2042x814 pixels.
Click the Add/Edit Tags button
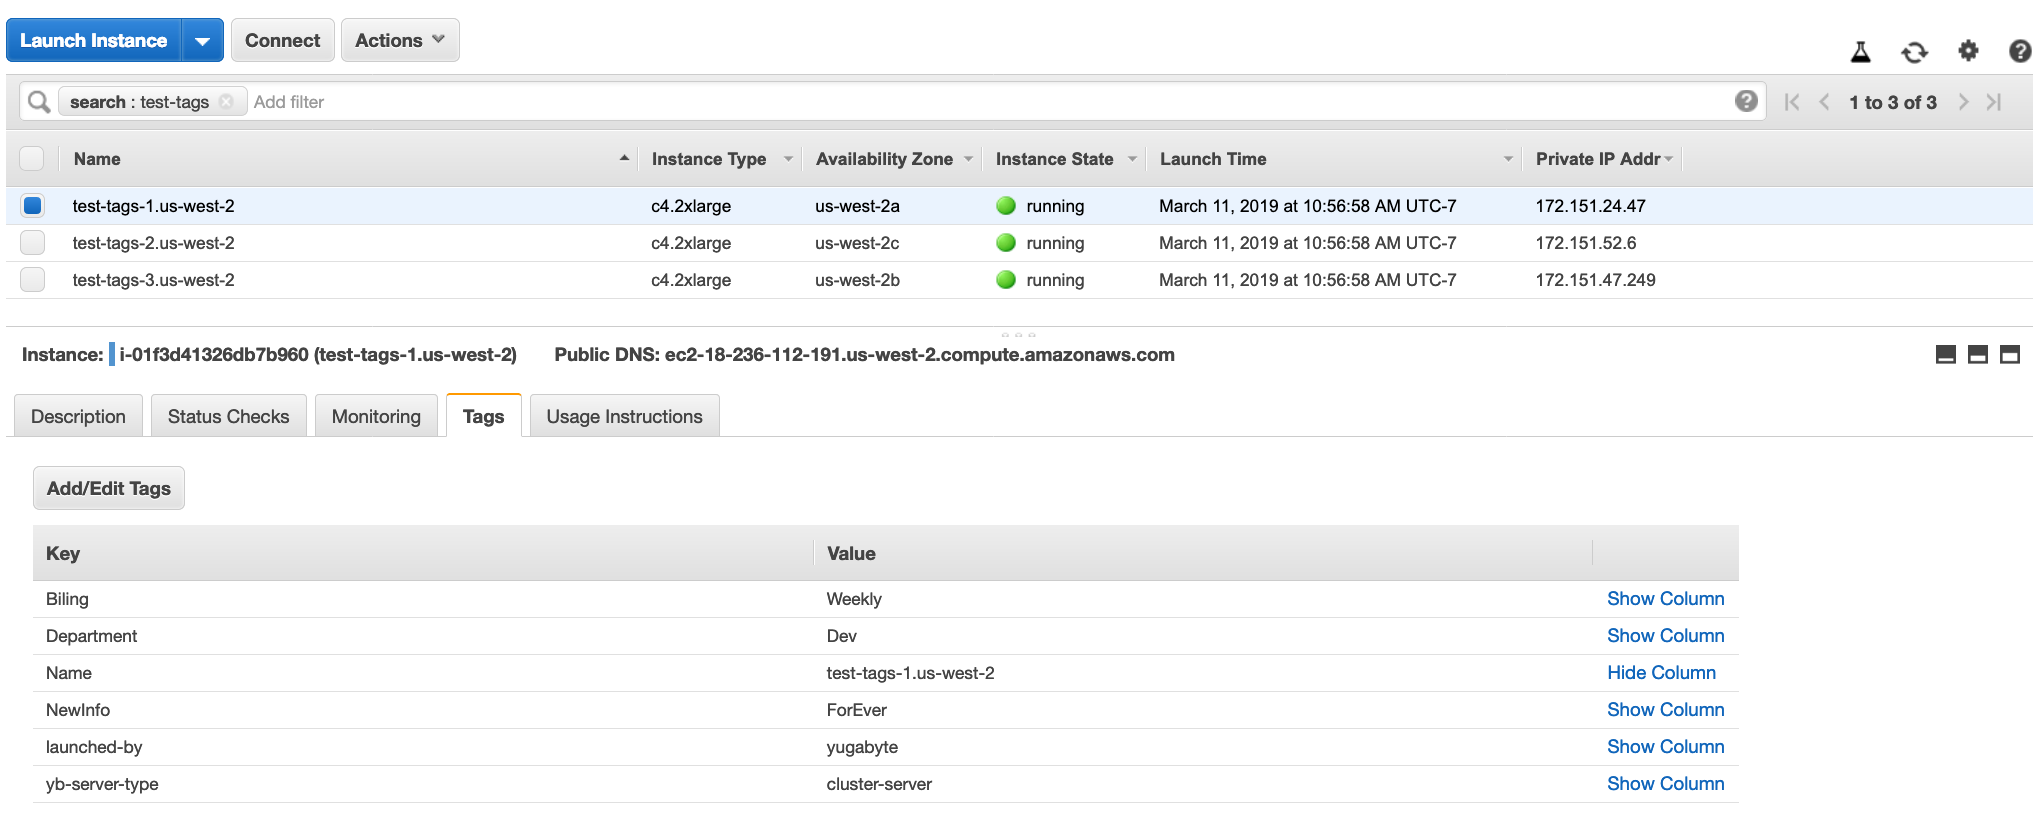[x=109, y=489]
